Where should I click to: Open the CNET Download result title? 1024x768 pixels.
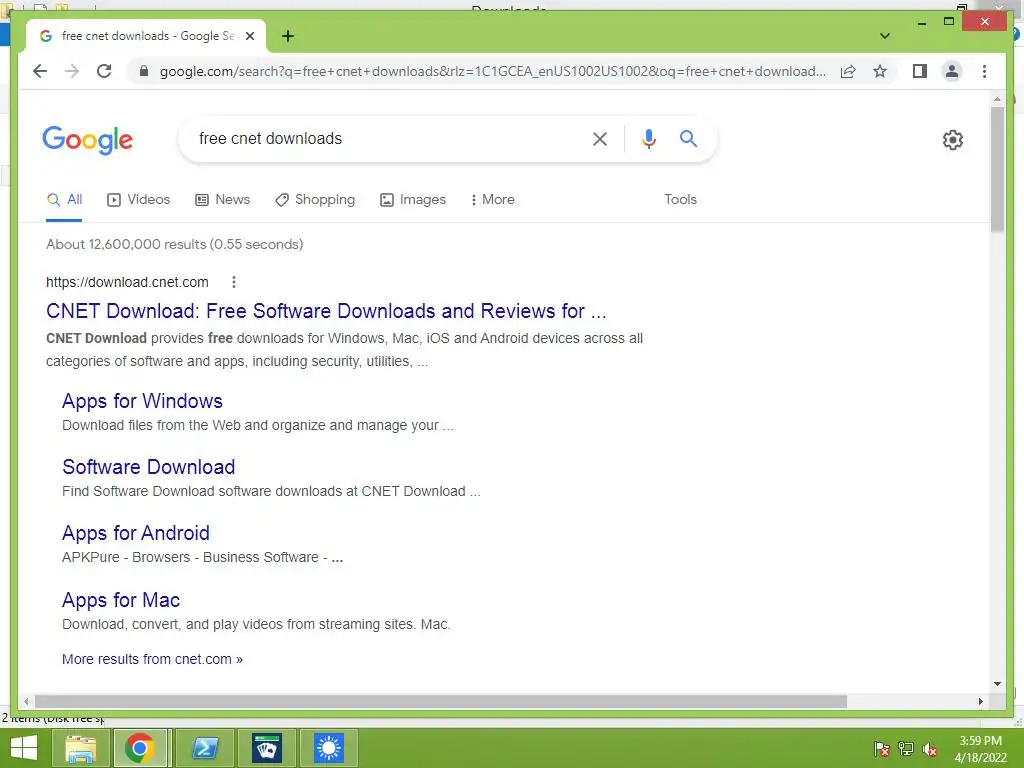pos(326,311)
